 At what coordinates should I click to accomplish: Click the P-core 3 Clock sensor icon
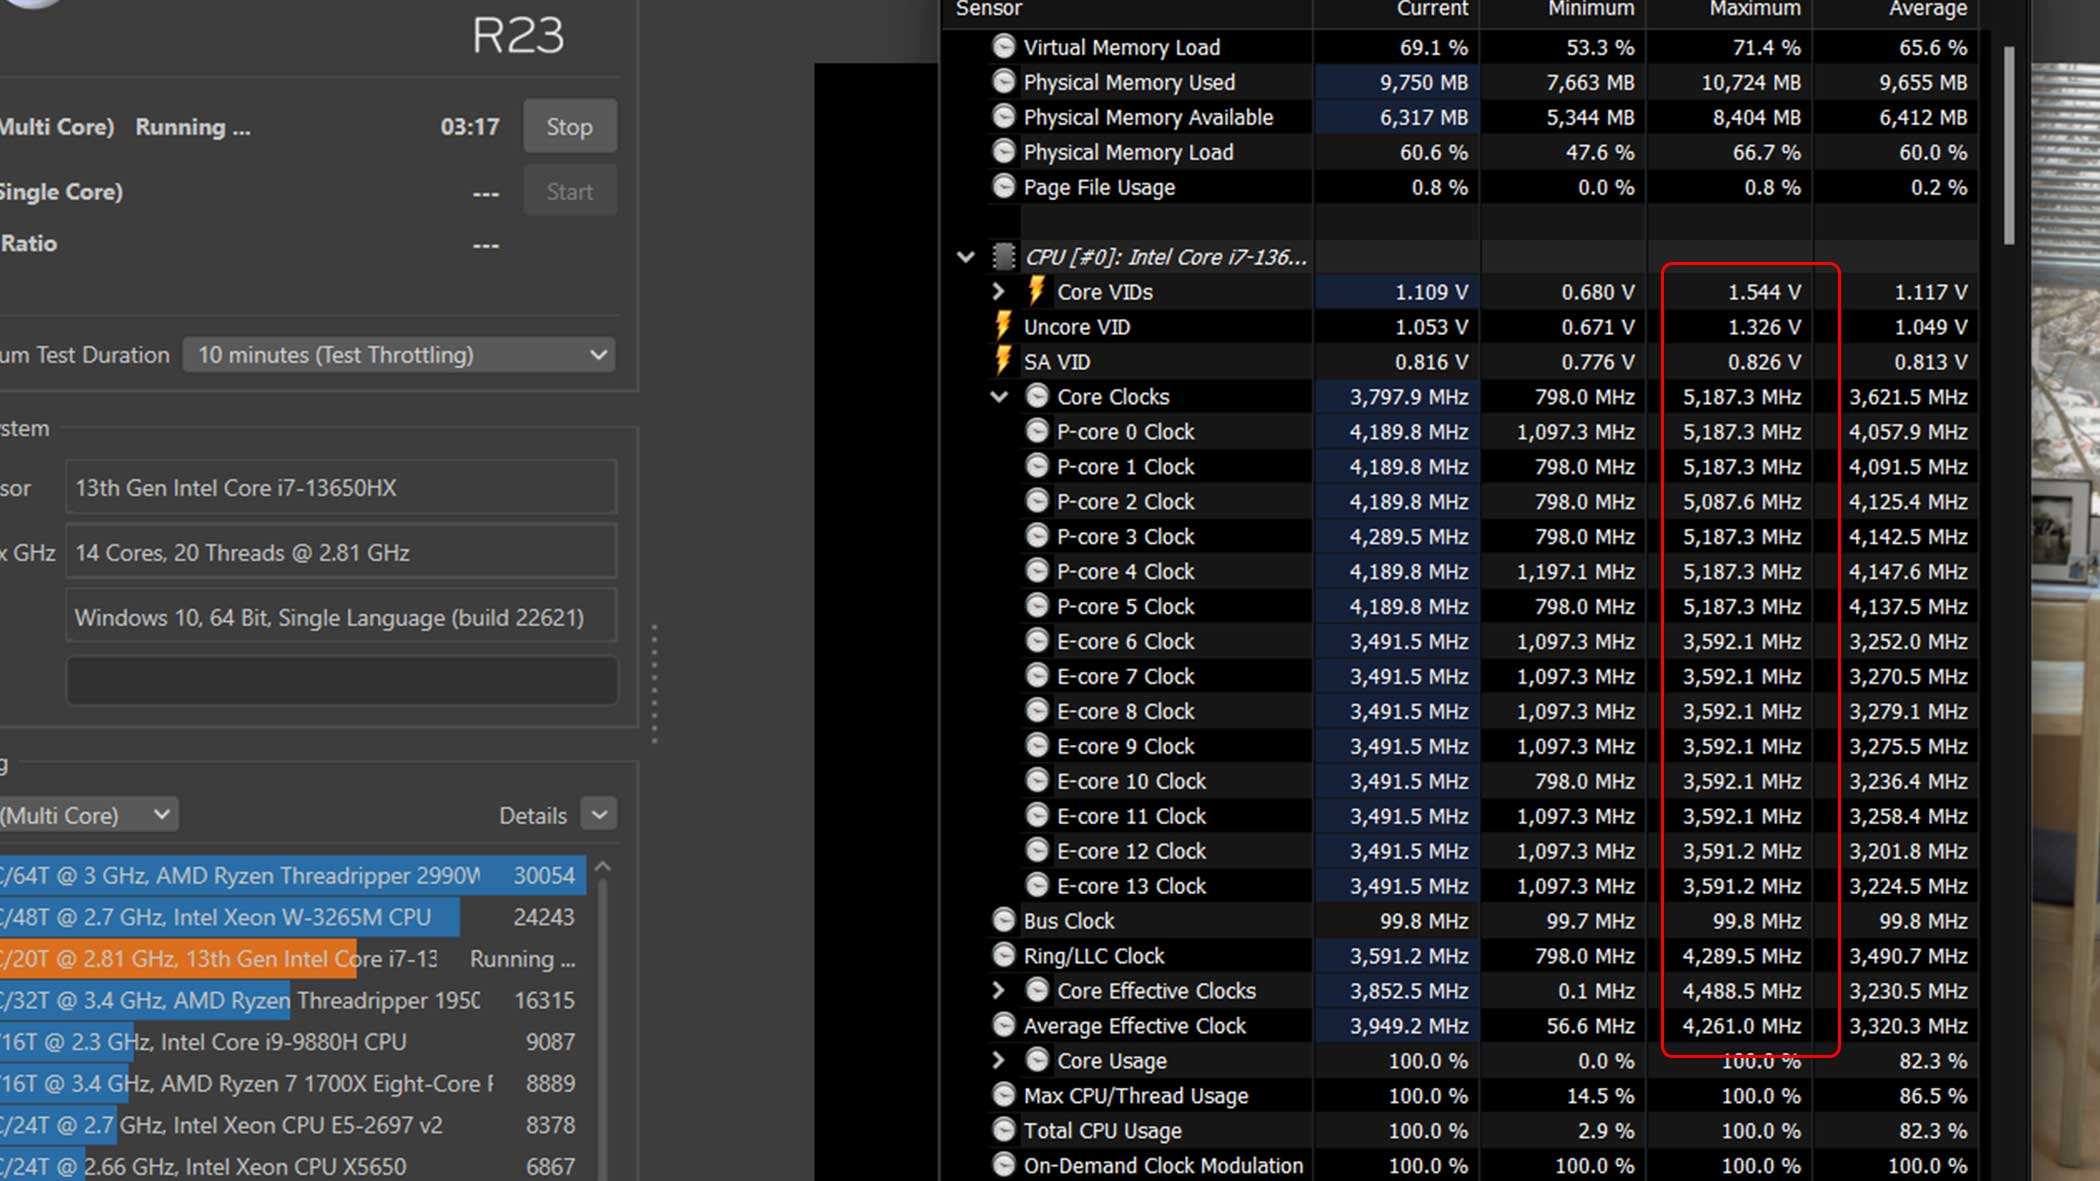1037,536
